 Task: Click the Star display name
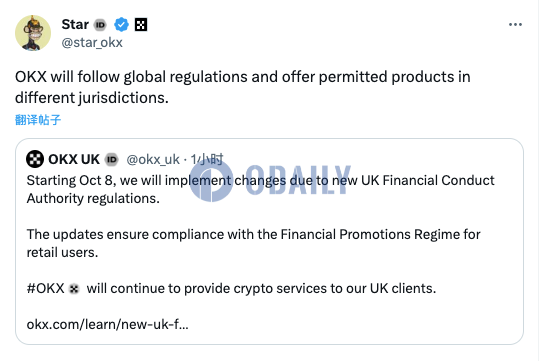75,24
